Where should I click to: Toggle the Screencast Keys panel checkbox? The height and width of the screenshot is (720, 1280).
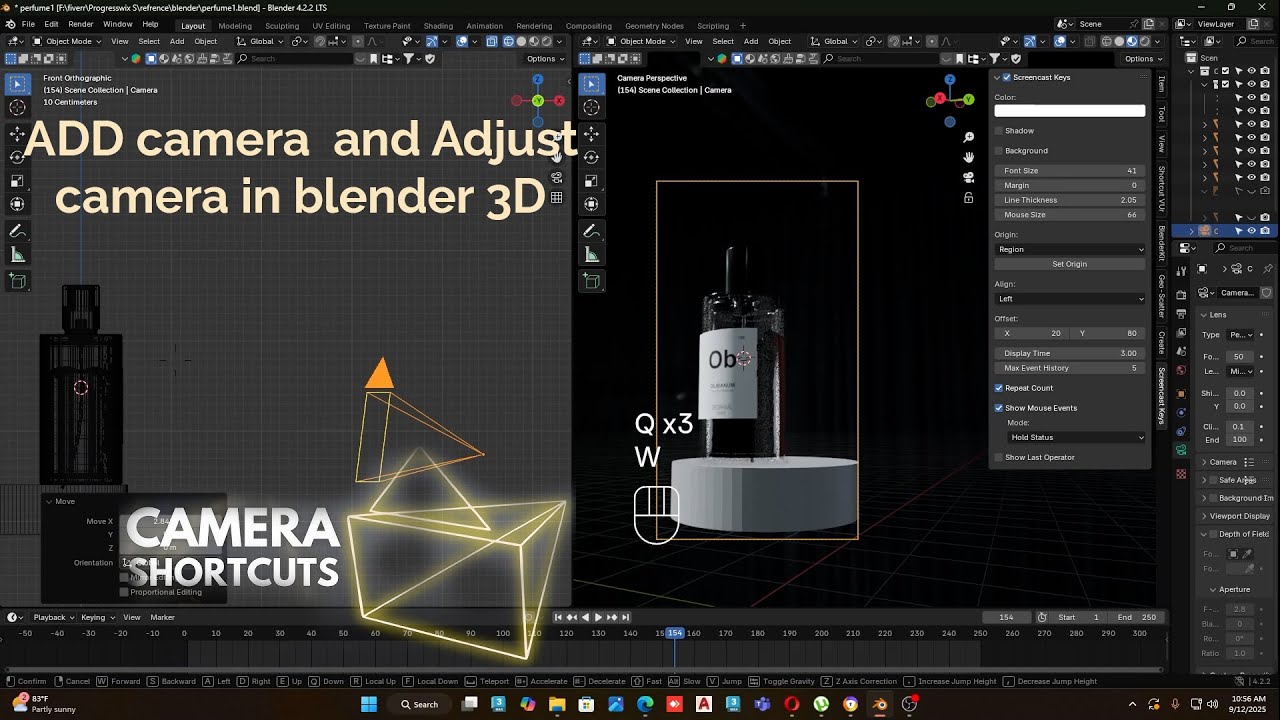[x=1007, y=77]
